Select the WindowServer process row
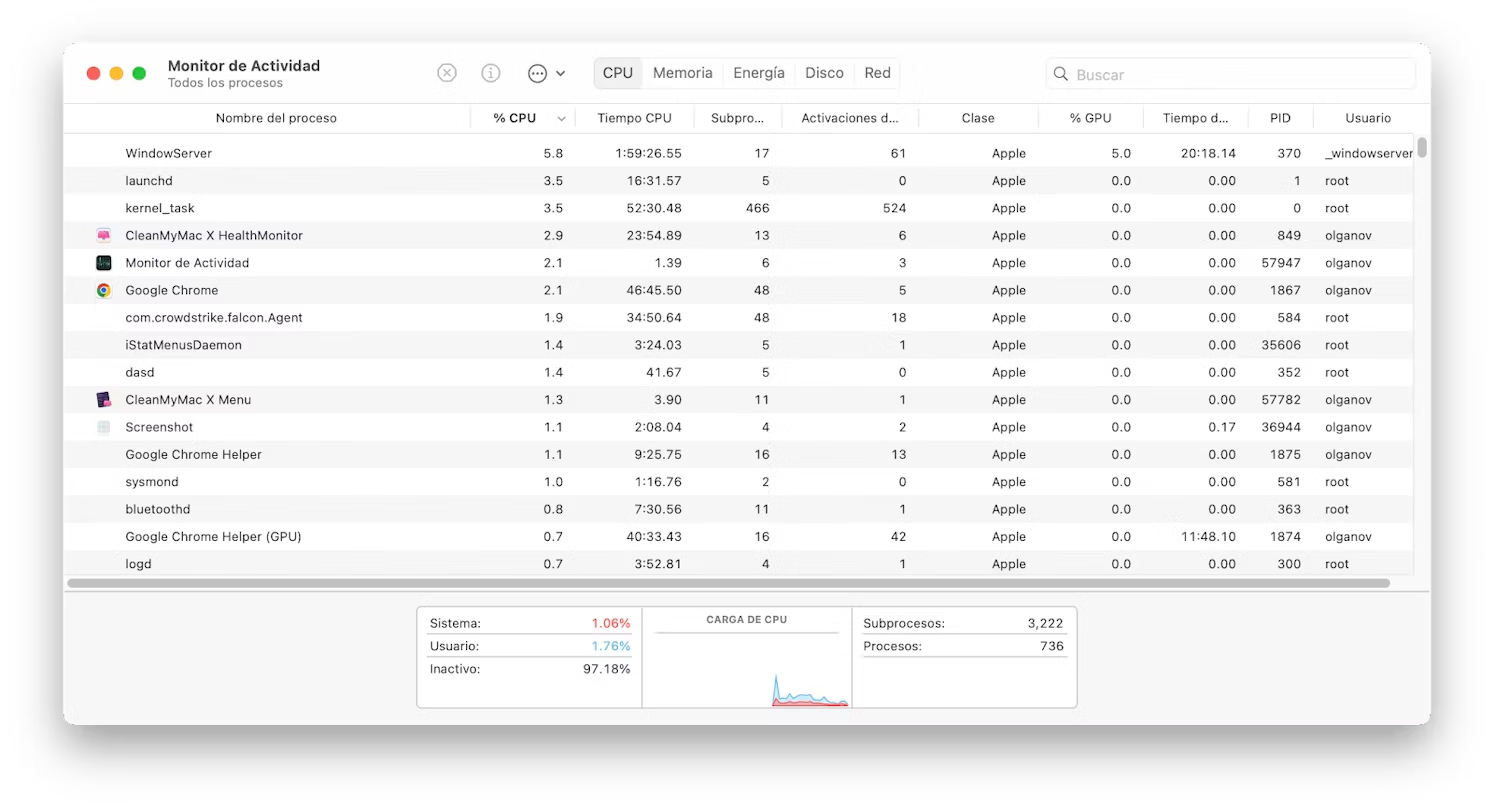This screenshot has width=1494, height=809. click(740, 154)
